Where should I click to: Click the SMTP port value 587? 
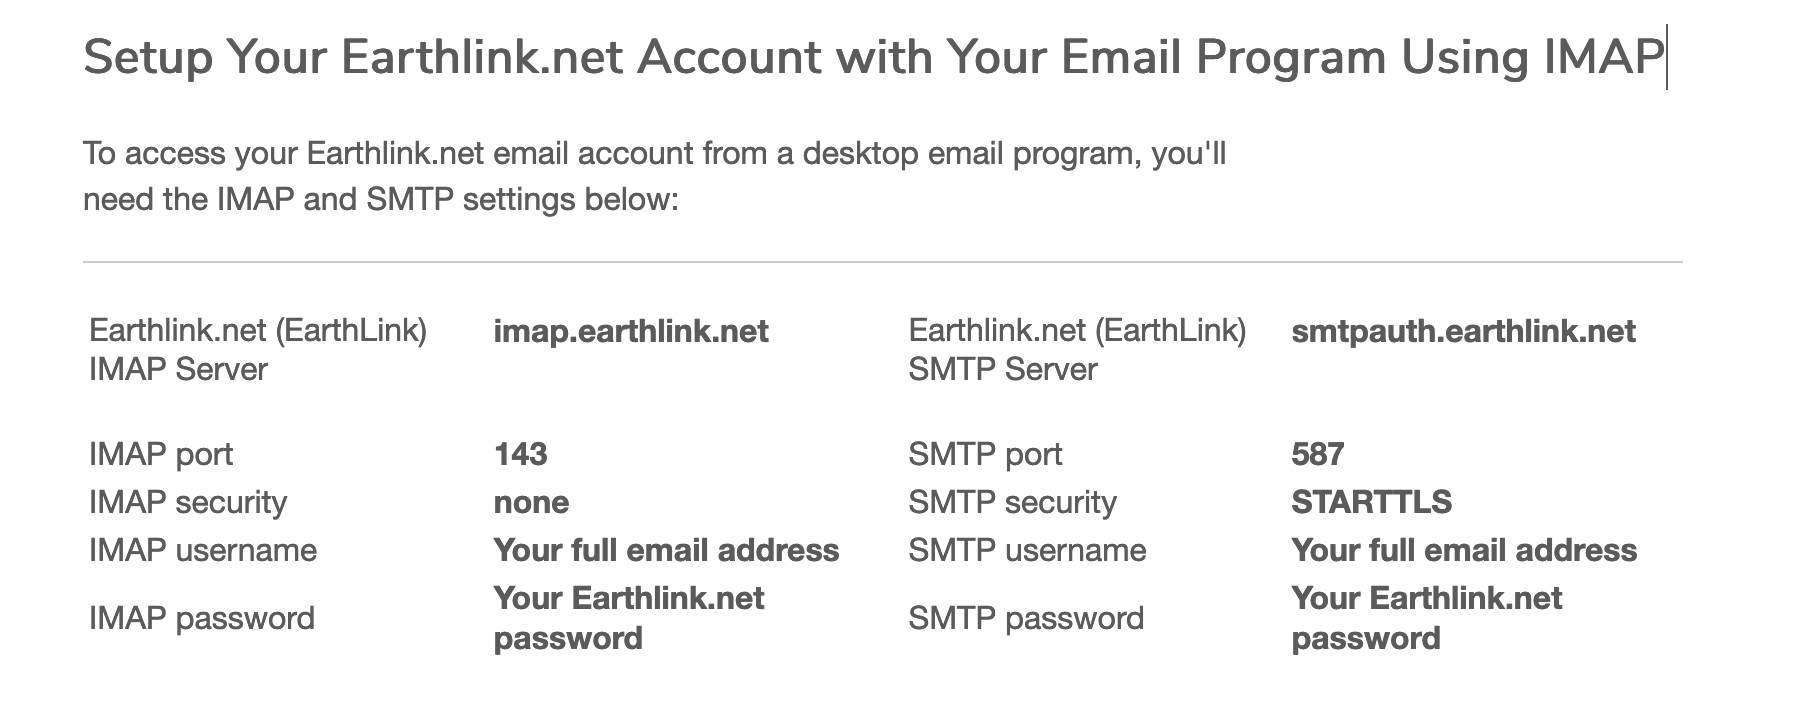[1317, 454]
